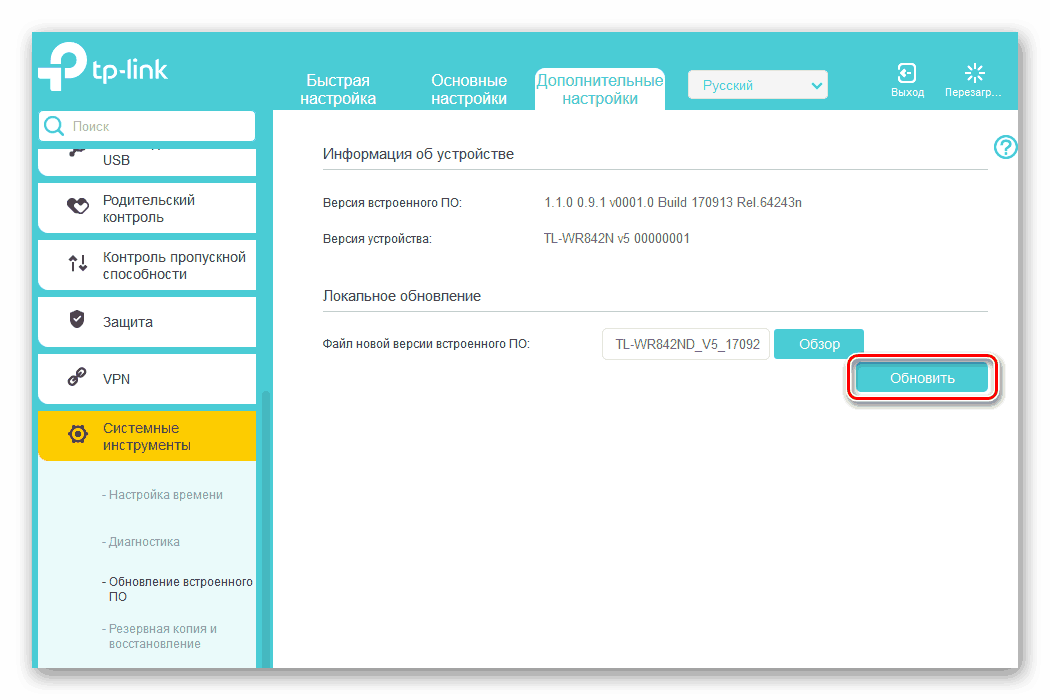Click the VPN chain link icon
1050x700 pixels.
(x=77, y=377)
